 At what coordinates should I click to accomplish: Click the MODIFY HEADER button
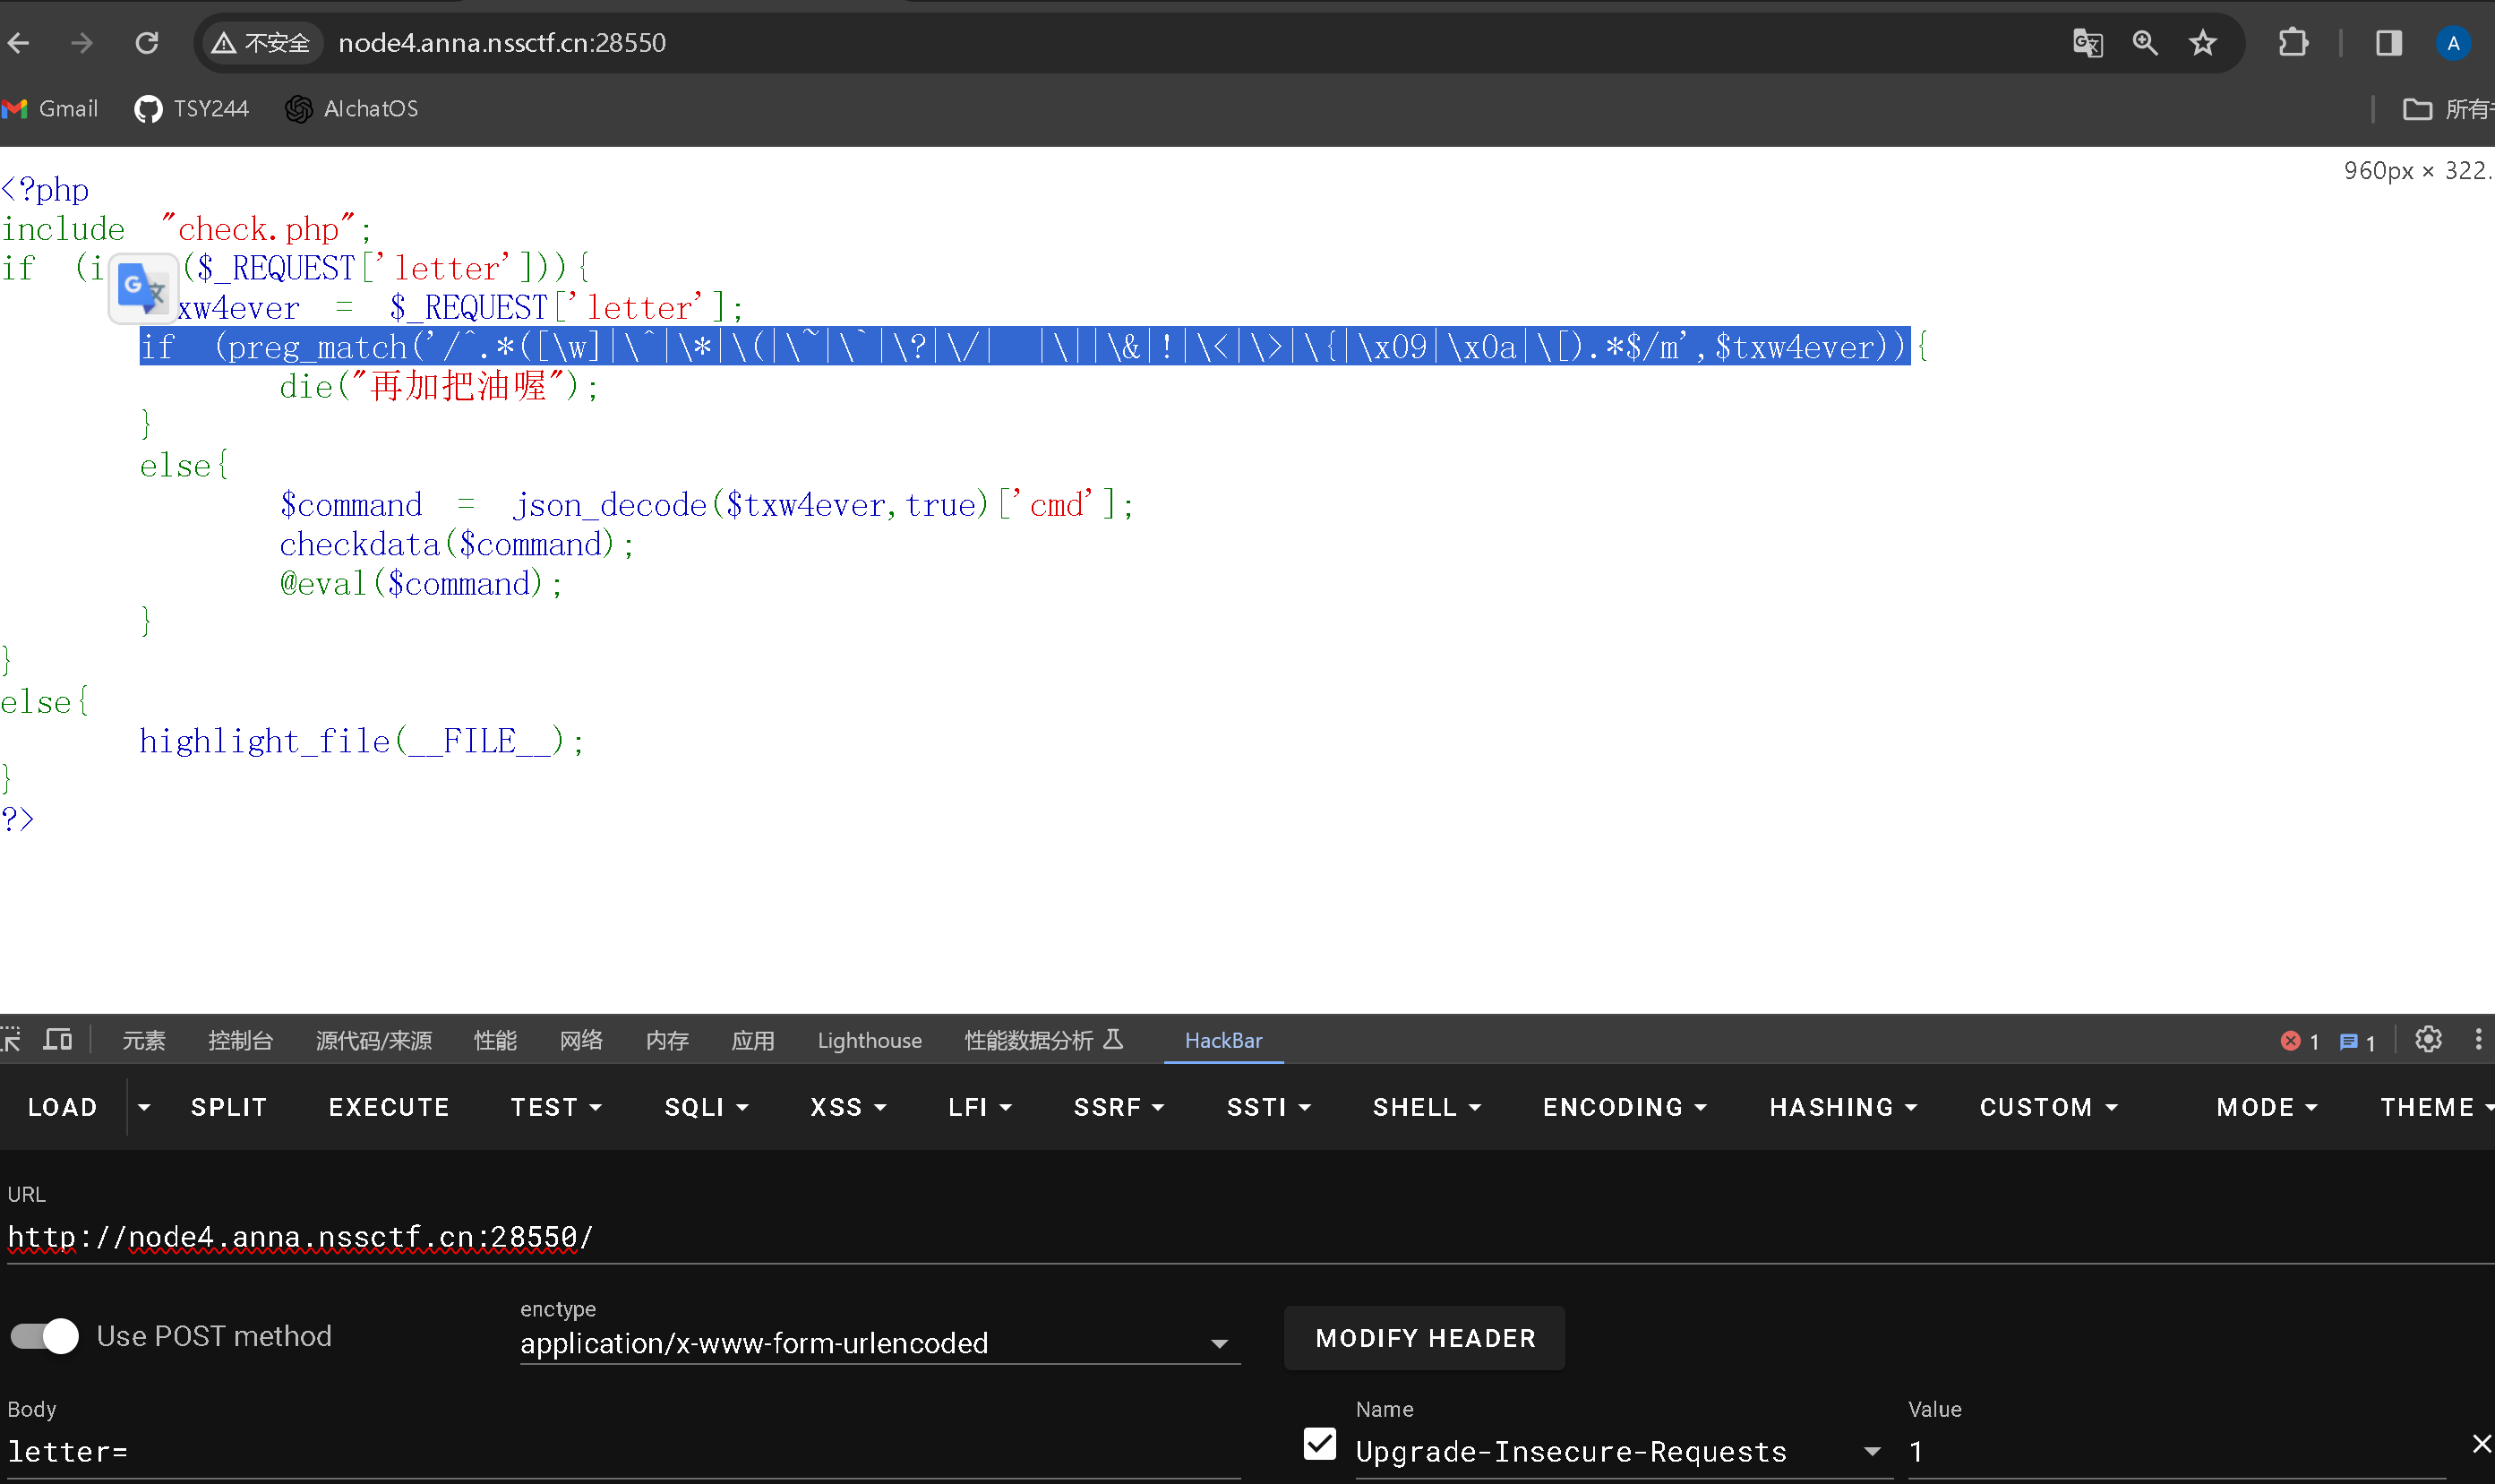click(1424, 1338)
